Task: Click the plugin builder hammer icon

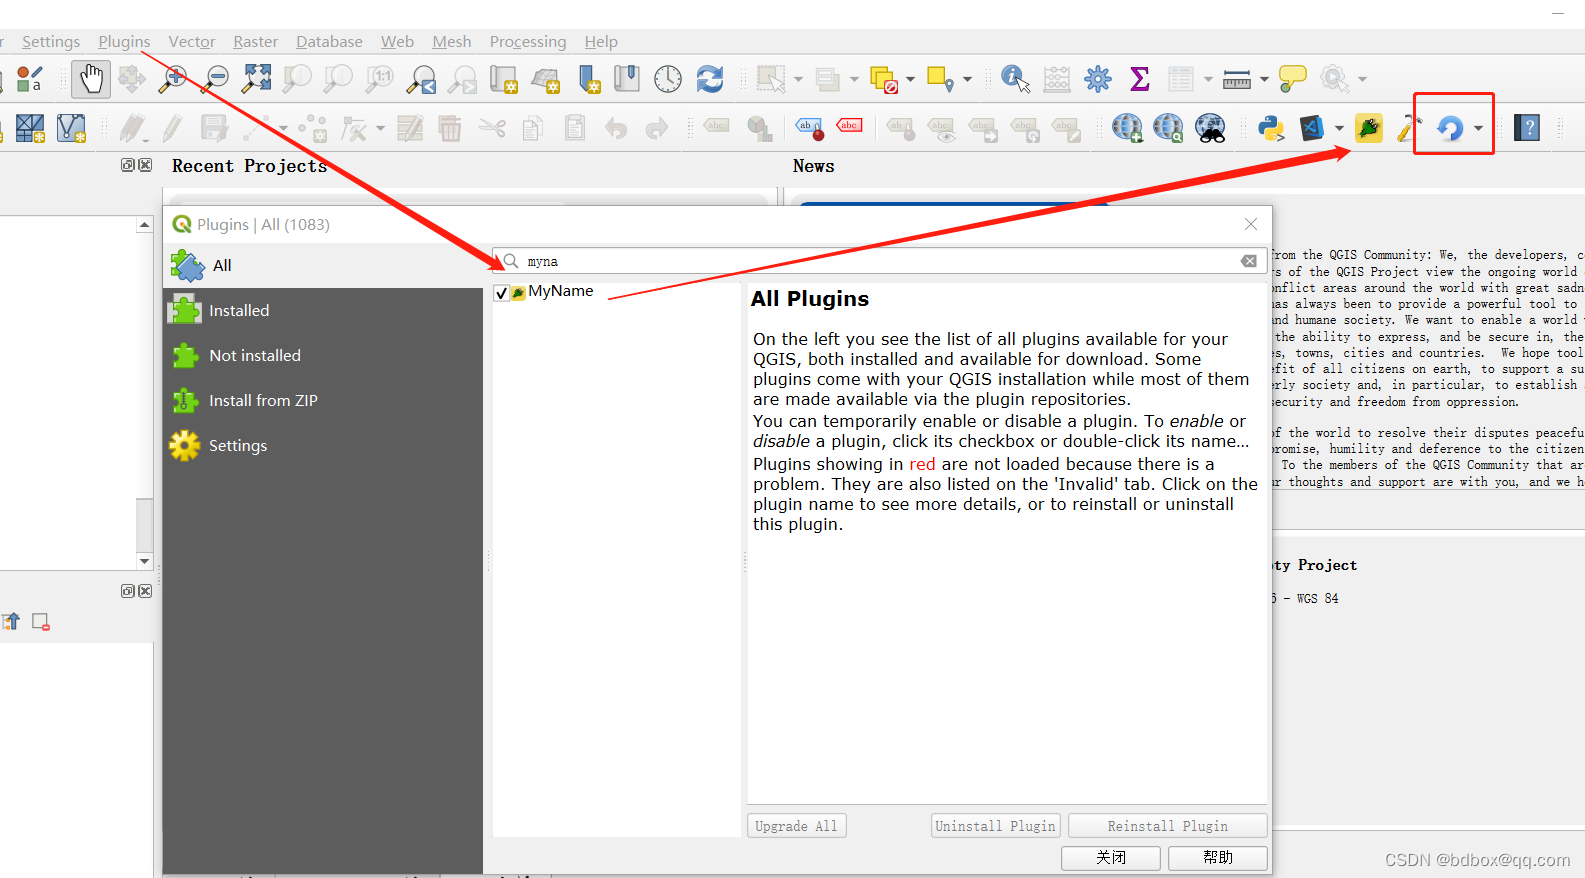Action: tap(1408, 128)
